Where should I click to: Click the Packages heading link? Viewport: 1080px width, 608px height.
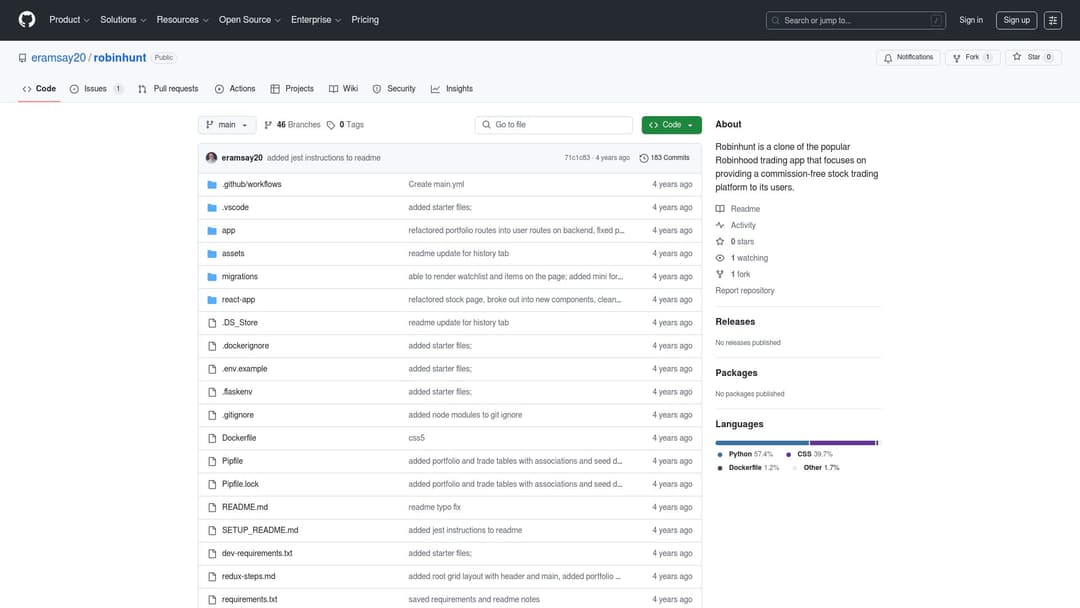[x=736, y=373]
